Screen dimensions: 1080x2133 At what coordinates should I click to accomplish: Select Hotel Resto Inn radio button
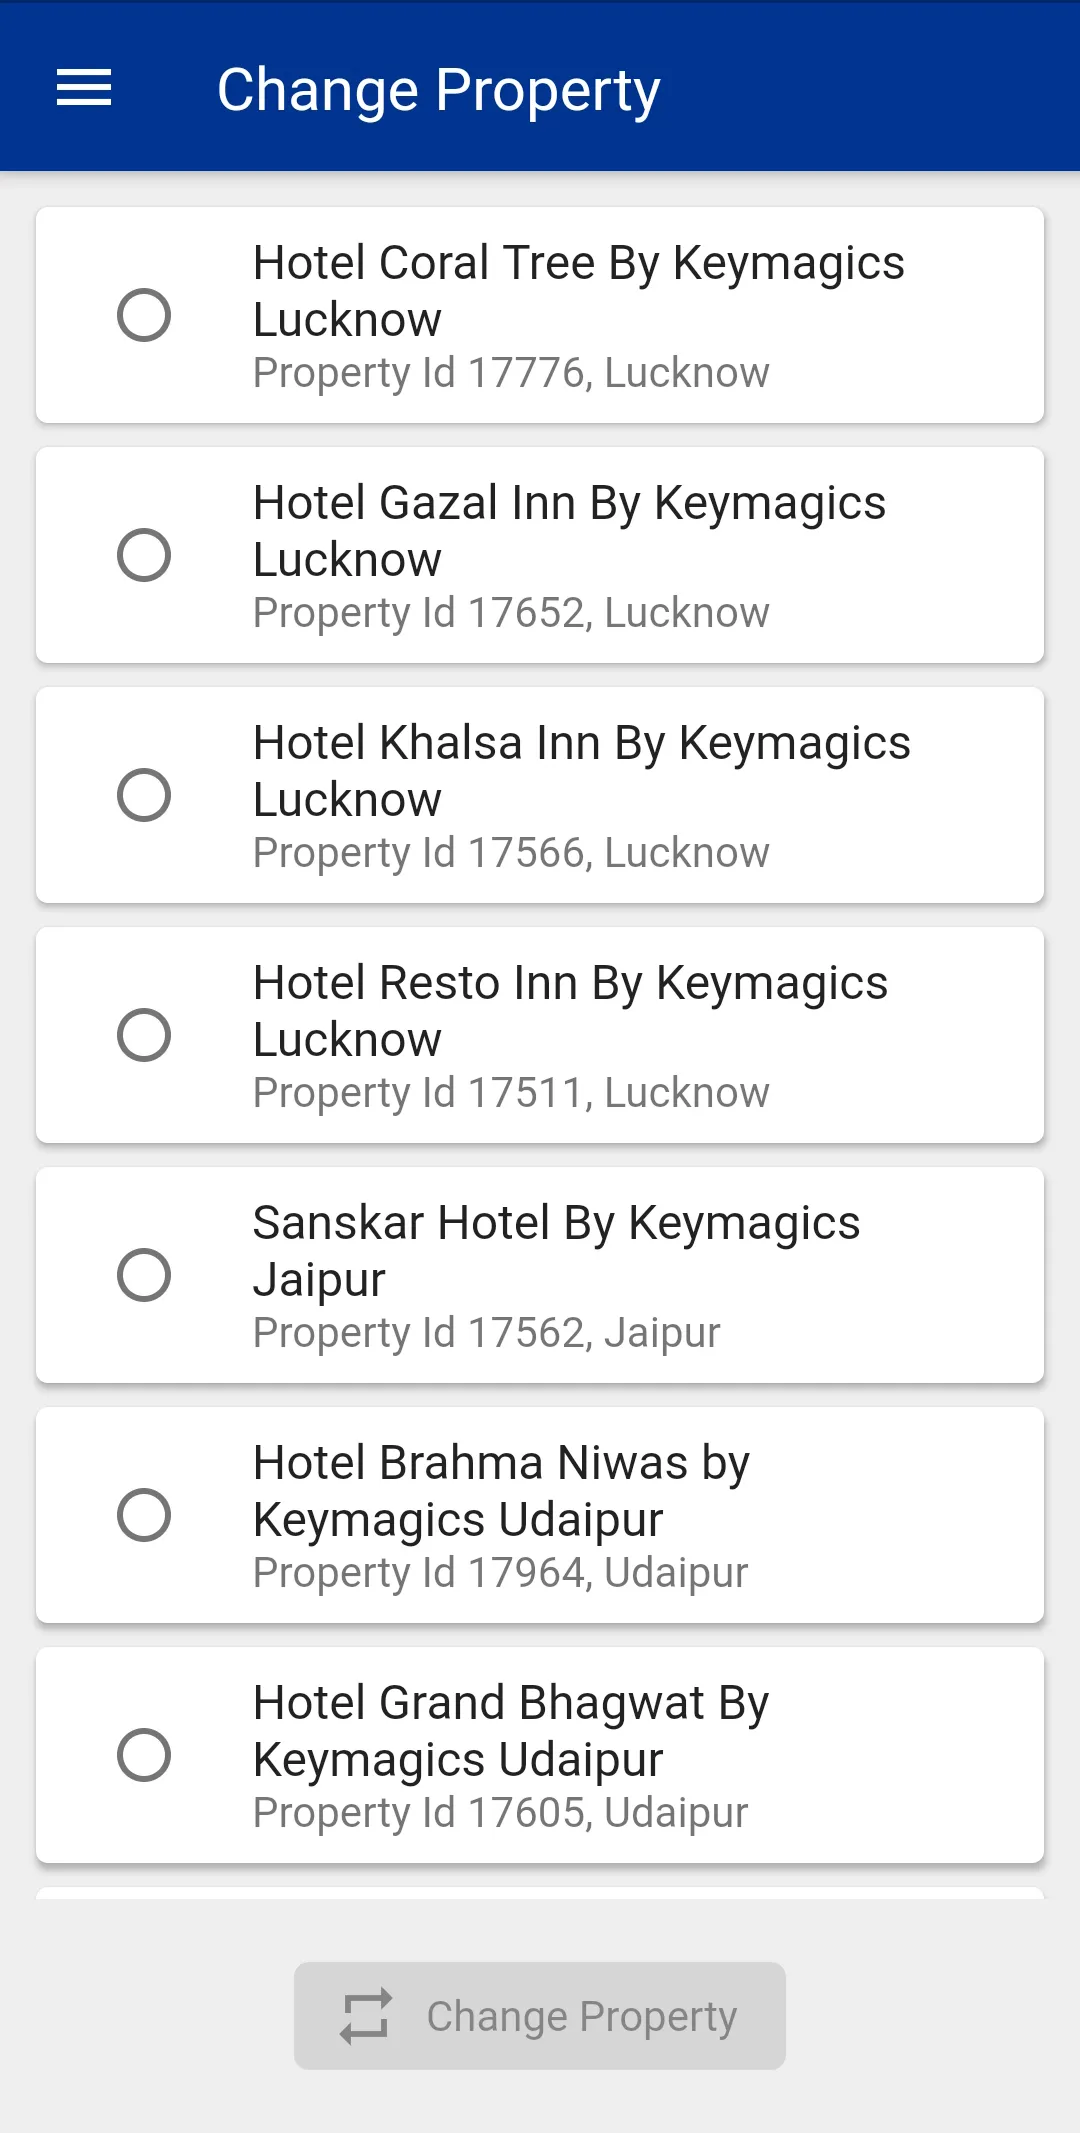click(144, 1035)
